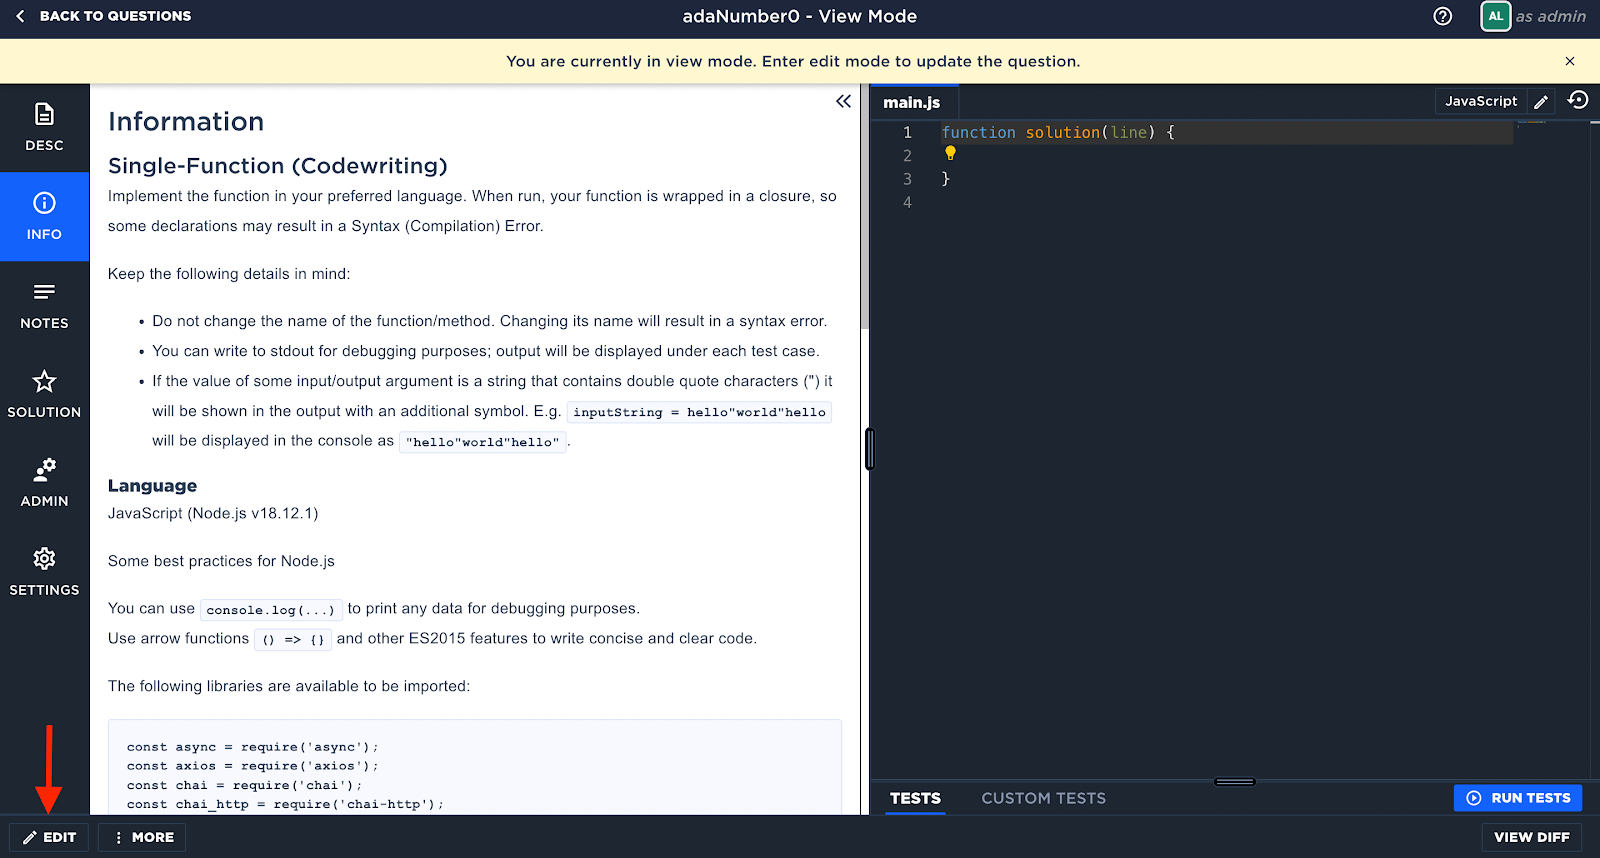Open the JavaScript language selector

(1481, 101)
